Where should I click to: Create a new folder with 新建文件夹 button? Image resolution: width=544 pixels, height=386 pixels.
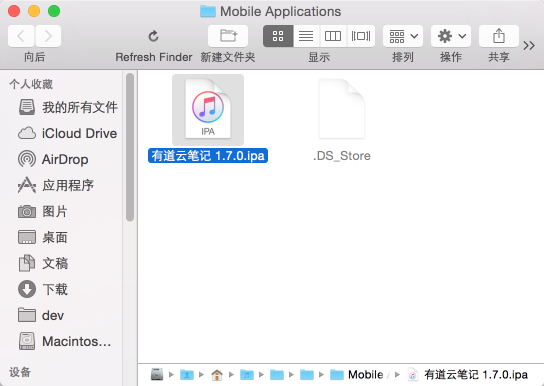(x=228, y=36)
